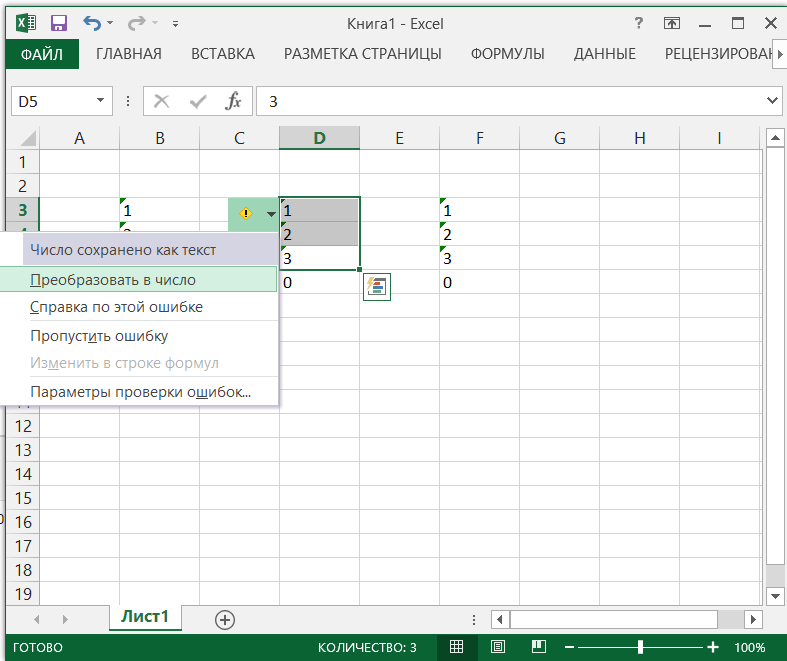Click the zoom slider handle

tap(640, 647)
